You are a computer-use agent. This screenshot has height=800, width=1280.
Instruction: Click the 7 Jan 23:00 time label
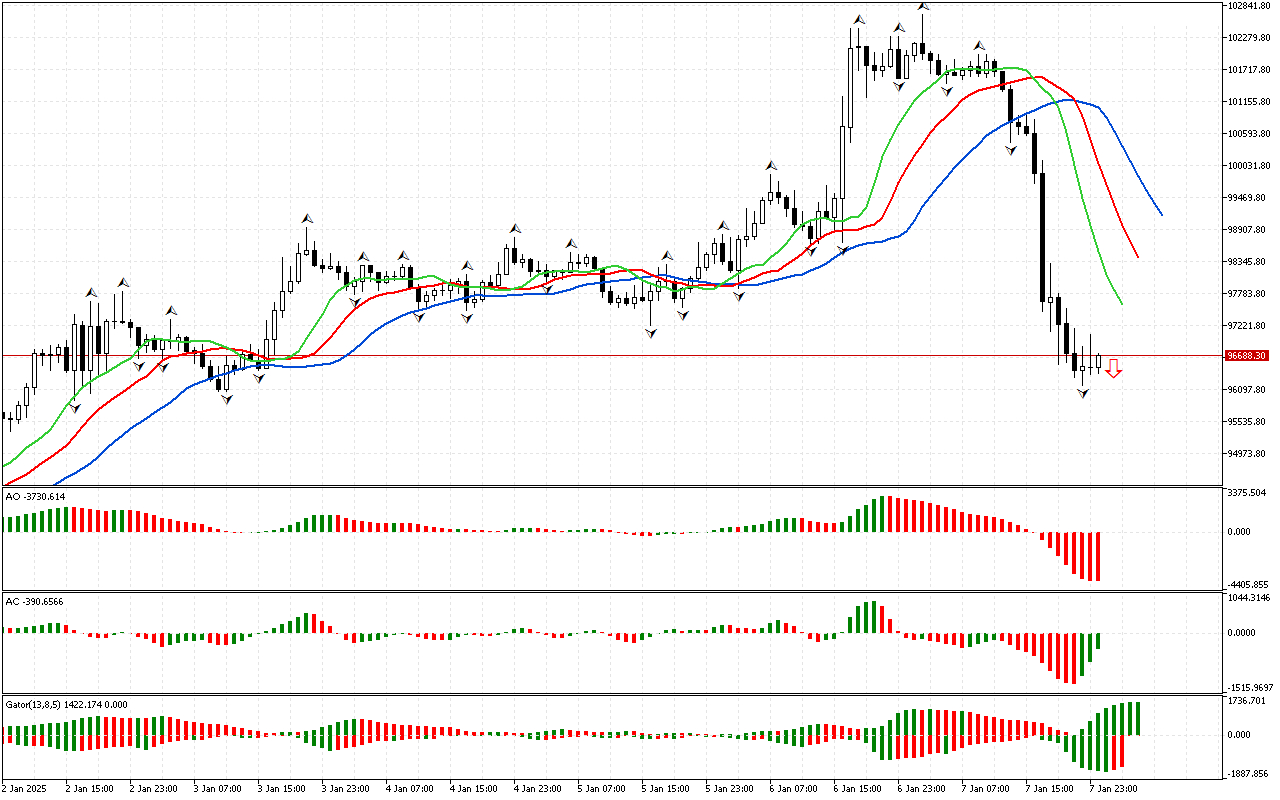[1113, 788]
